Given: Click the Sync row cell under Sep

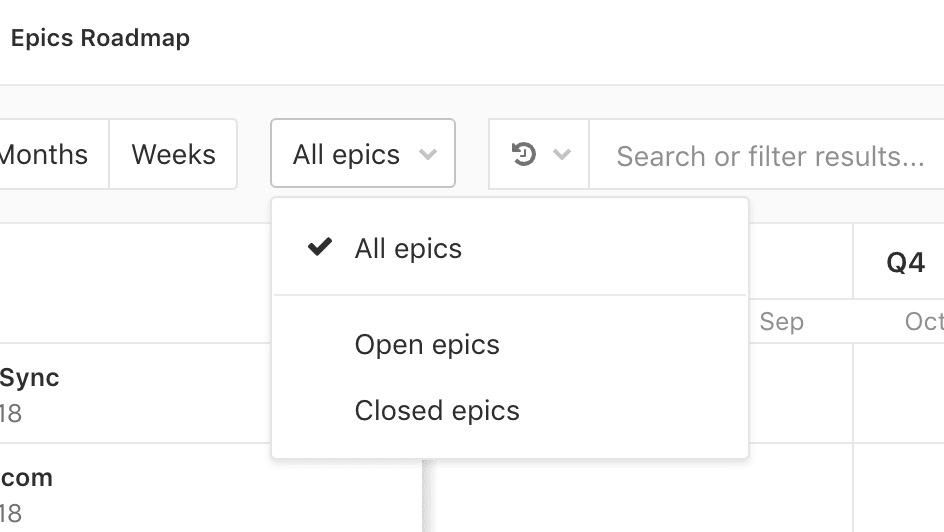Looking at the screenshot, I should pyautogui.click(x=801, y=394).
